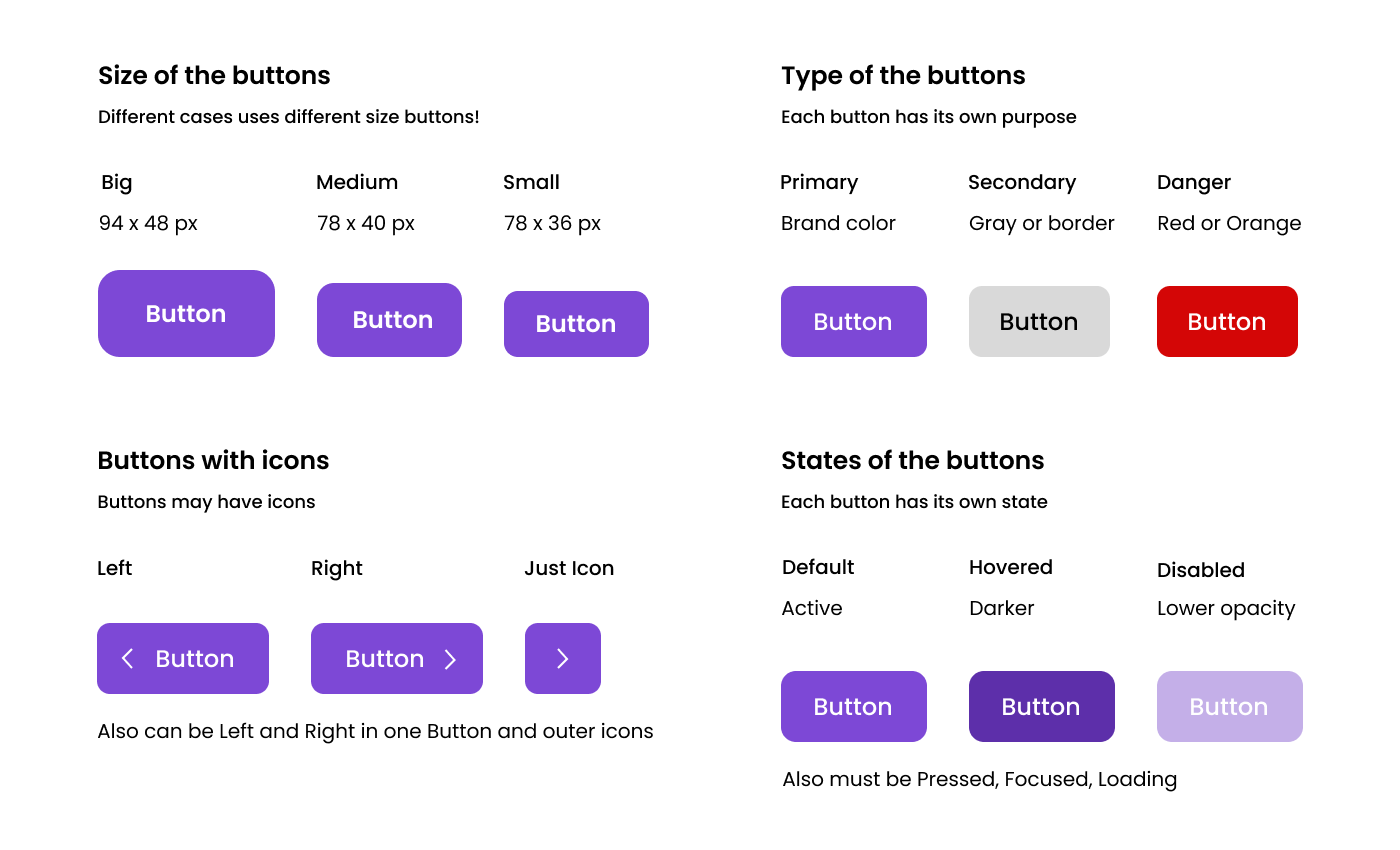Image resolution: width=1400 pixels, height=850 pixels.
Task: Click the left chevron icon on the Left button
Action: click(128, 658)
